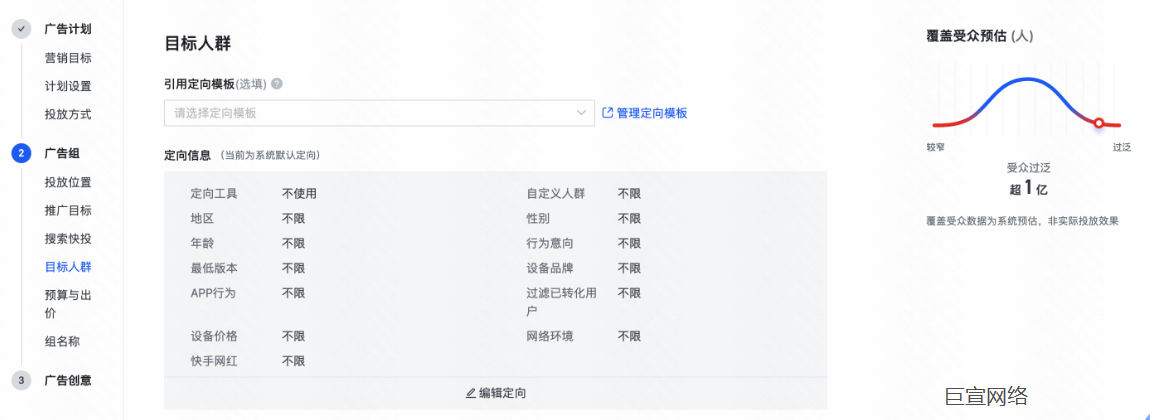The width and height of the screenshot is (1150, 420).
Task: Click the 不限 value for 性别
Action: (629, 218)
